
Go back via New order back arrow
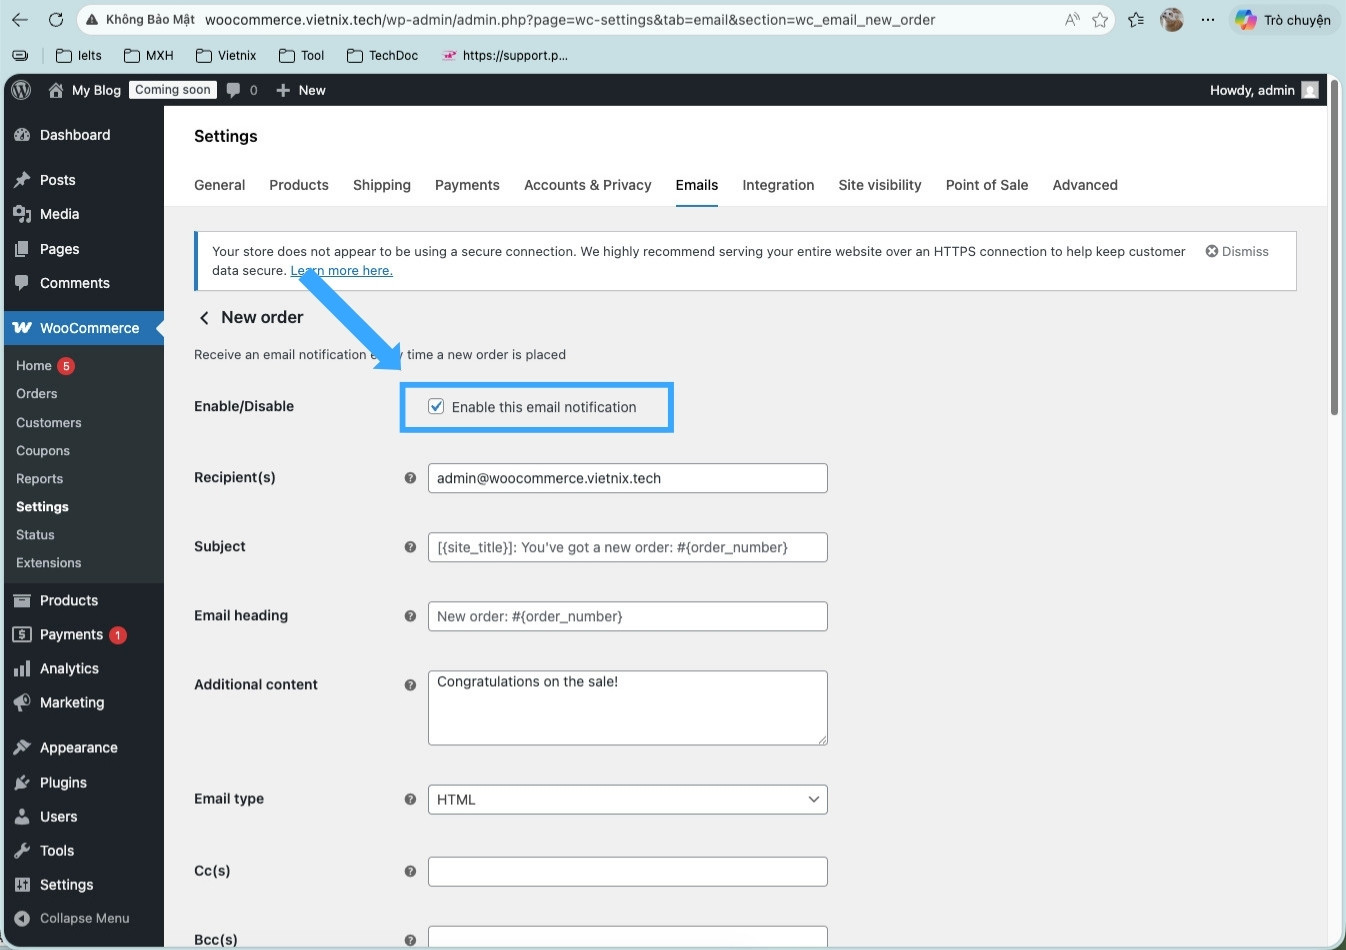click(204, 317)
